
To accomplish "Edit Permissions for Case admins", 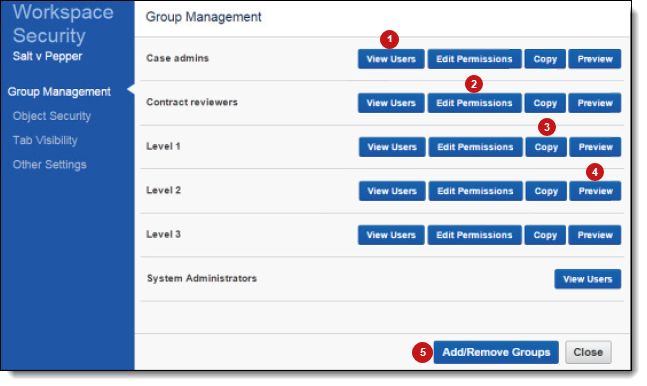I will [474, 59].
